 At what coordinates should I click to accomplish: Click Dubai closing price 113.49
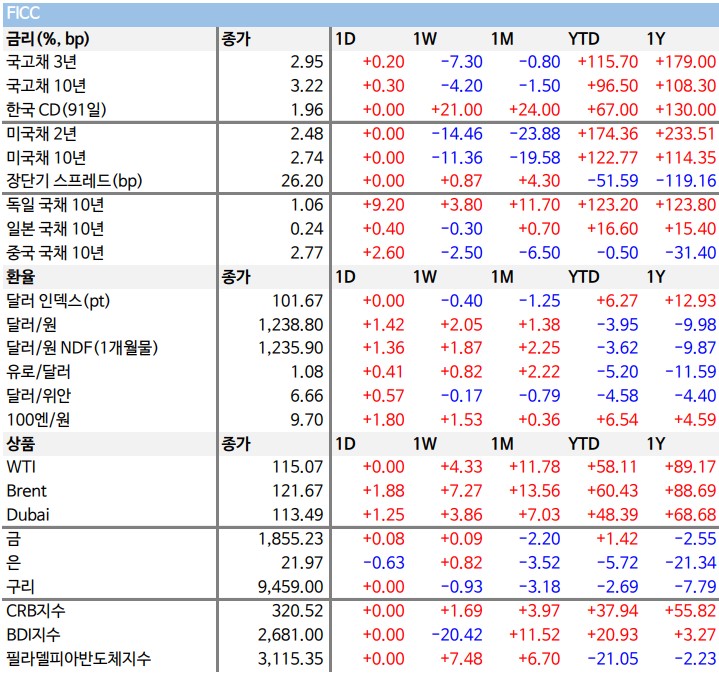pos(298,515)
